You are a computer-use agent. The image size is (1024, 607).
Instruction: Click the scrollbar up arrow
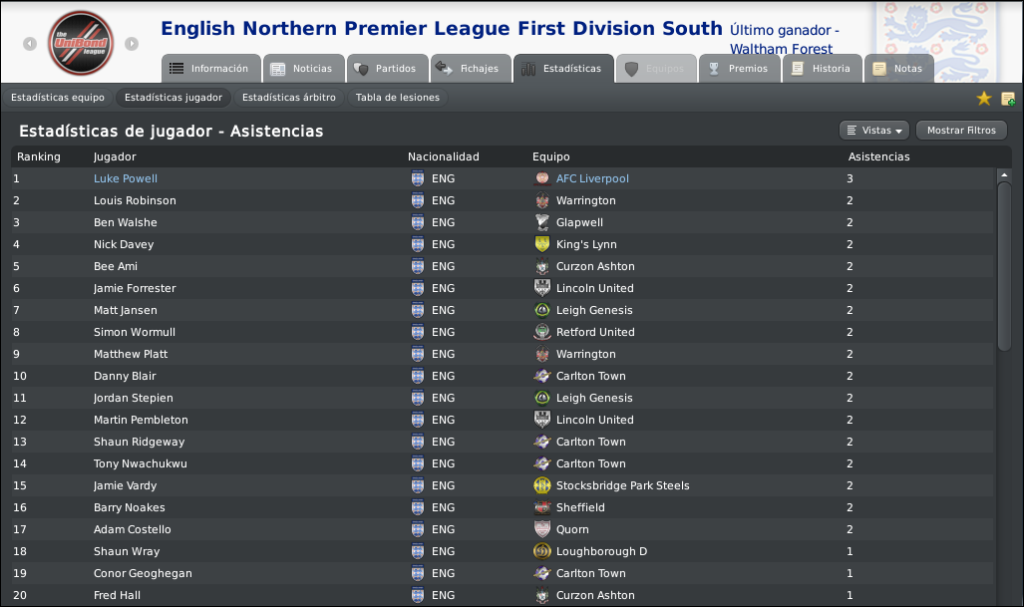coord(1004,175)
